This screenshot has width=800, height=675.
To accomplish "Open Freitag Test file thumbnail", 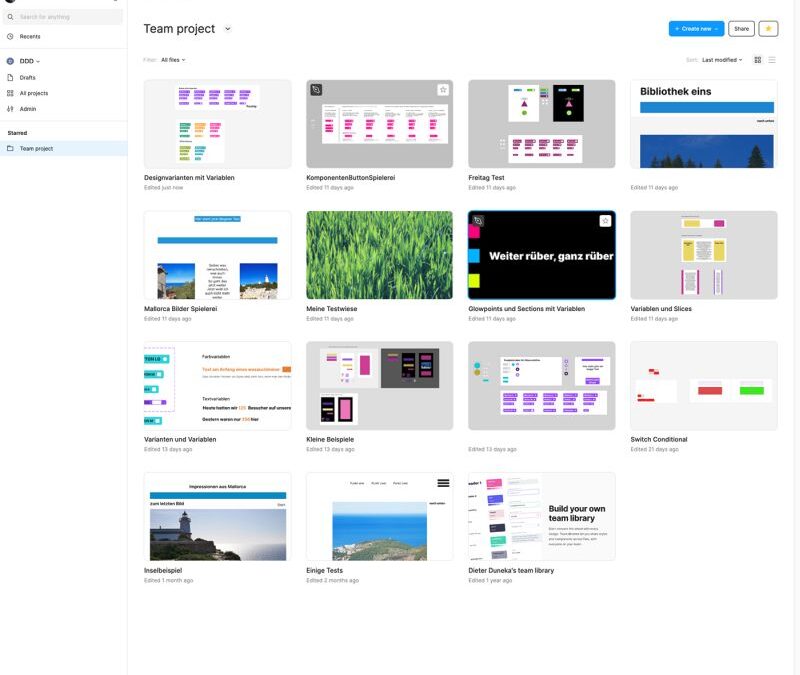I will pos(542,124).
